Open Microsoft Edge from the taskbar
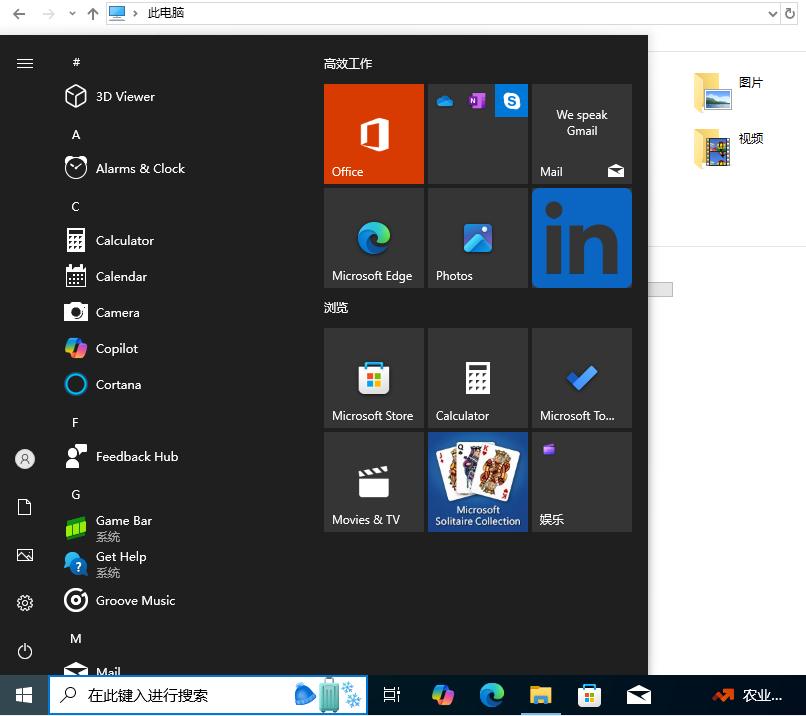This screenshot has height=716, width=806. click(x=491, y=695)
